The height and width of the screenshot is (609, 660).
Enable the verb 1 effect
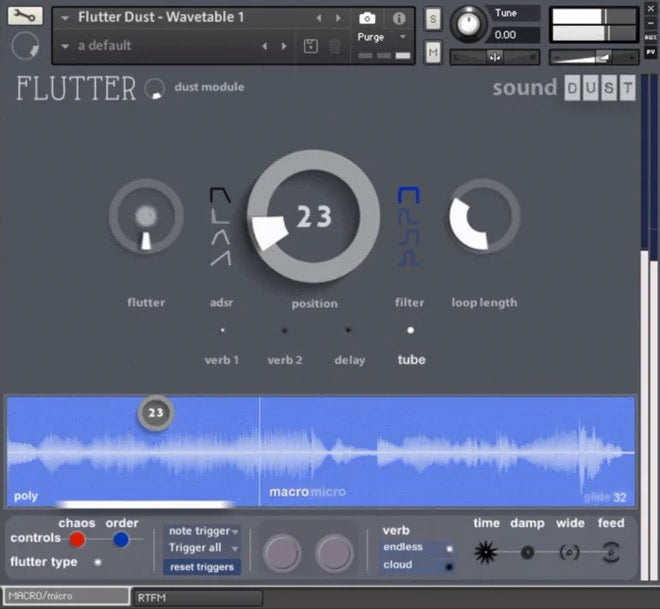click(x=222, y=330)
